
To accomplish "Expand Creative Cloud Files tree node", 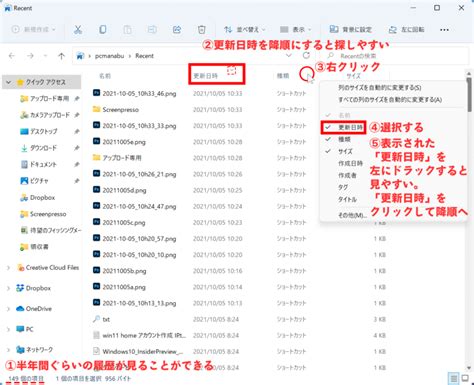I will 8,268.
